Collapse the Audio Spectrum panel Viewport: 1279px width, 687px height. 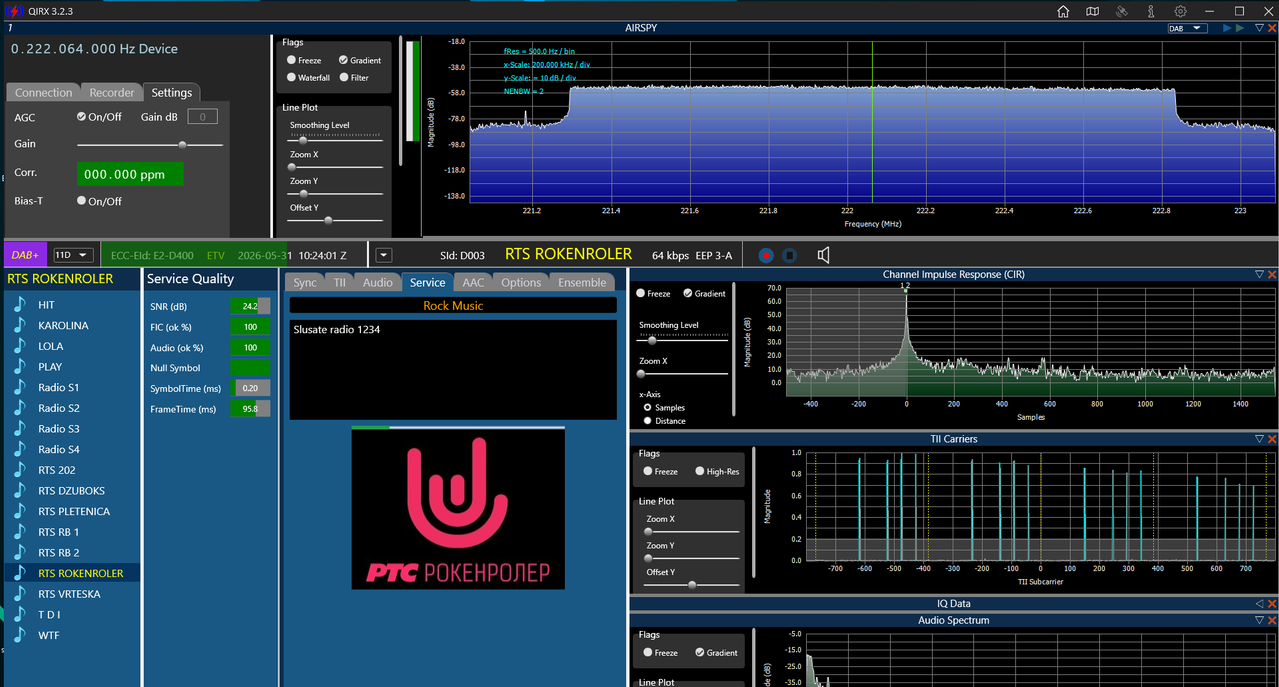(1259, 621)
